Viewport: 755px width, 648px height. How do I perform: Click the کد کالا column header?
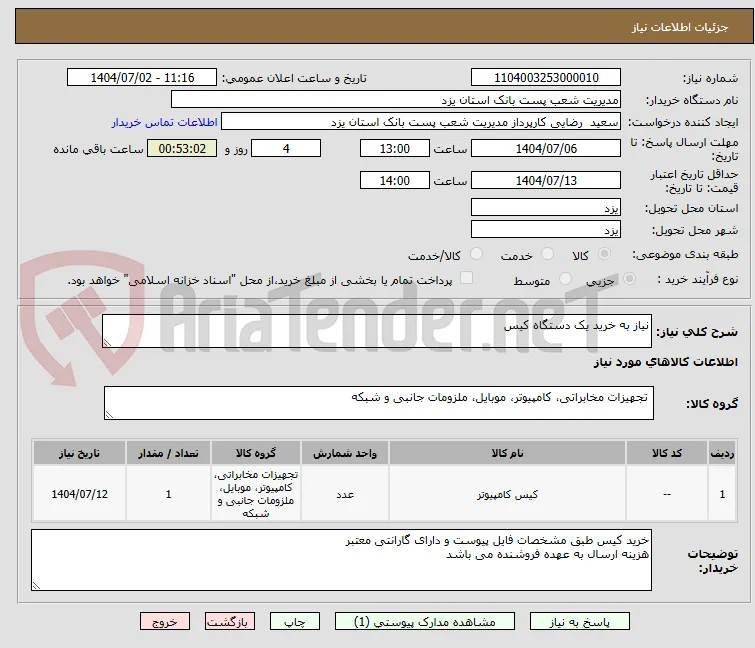pyautogui.click(x=666, y=453)
